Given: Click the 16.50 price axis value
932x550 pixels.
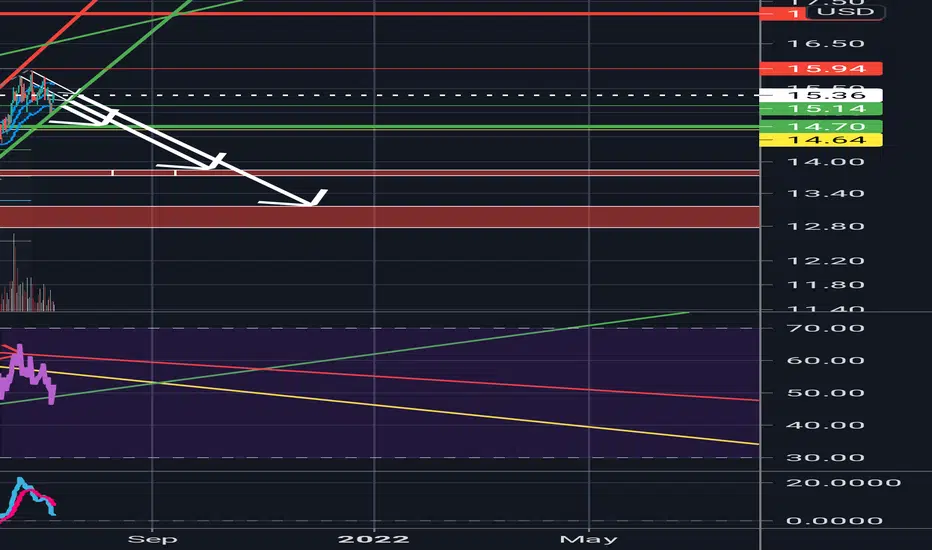Looking at the screenshot, I should click(826, 43).
